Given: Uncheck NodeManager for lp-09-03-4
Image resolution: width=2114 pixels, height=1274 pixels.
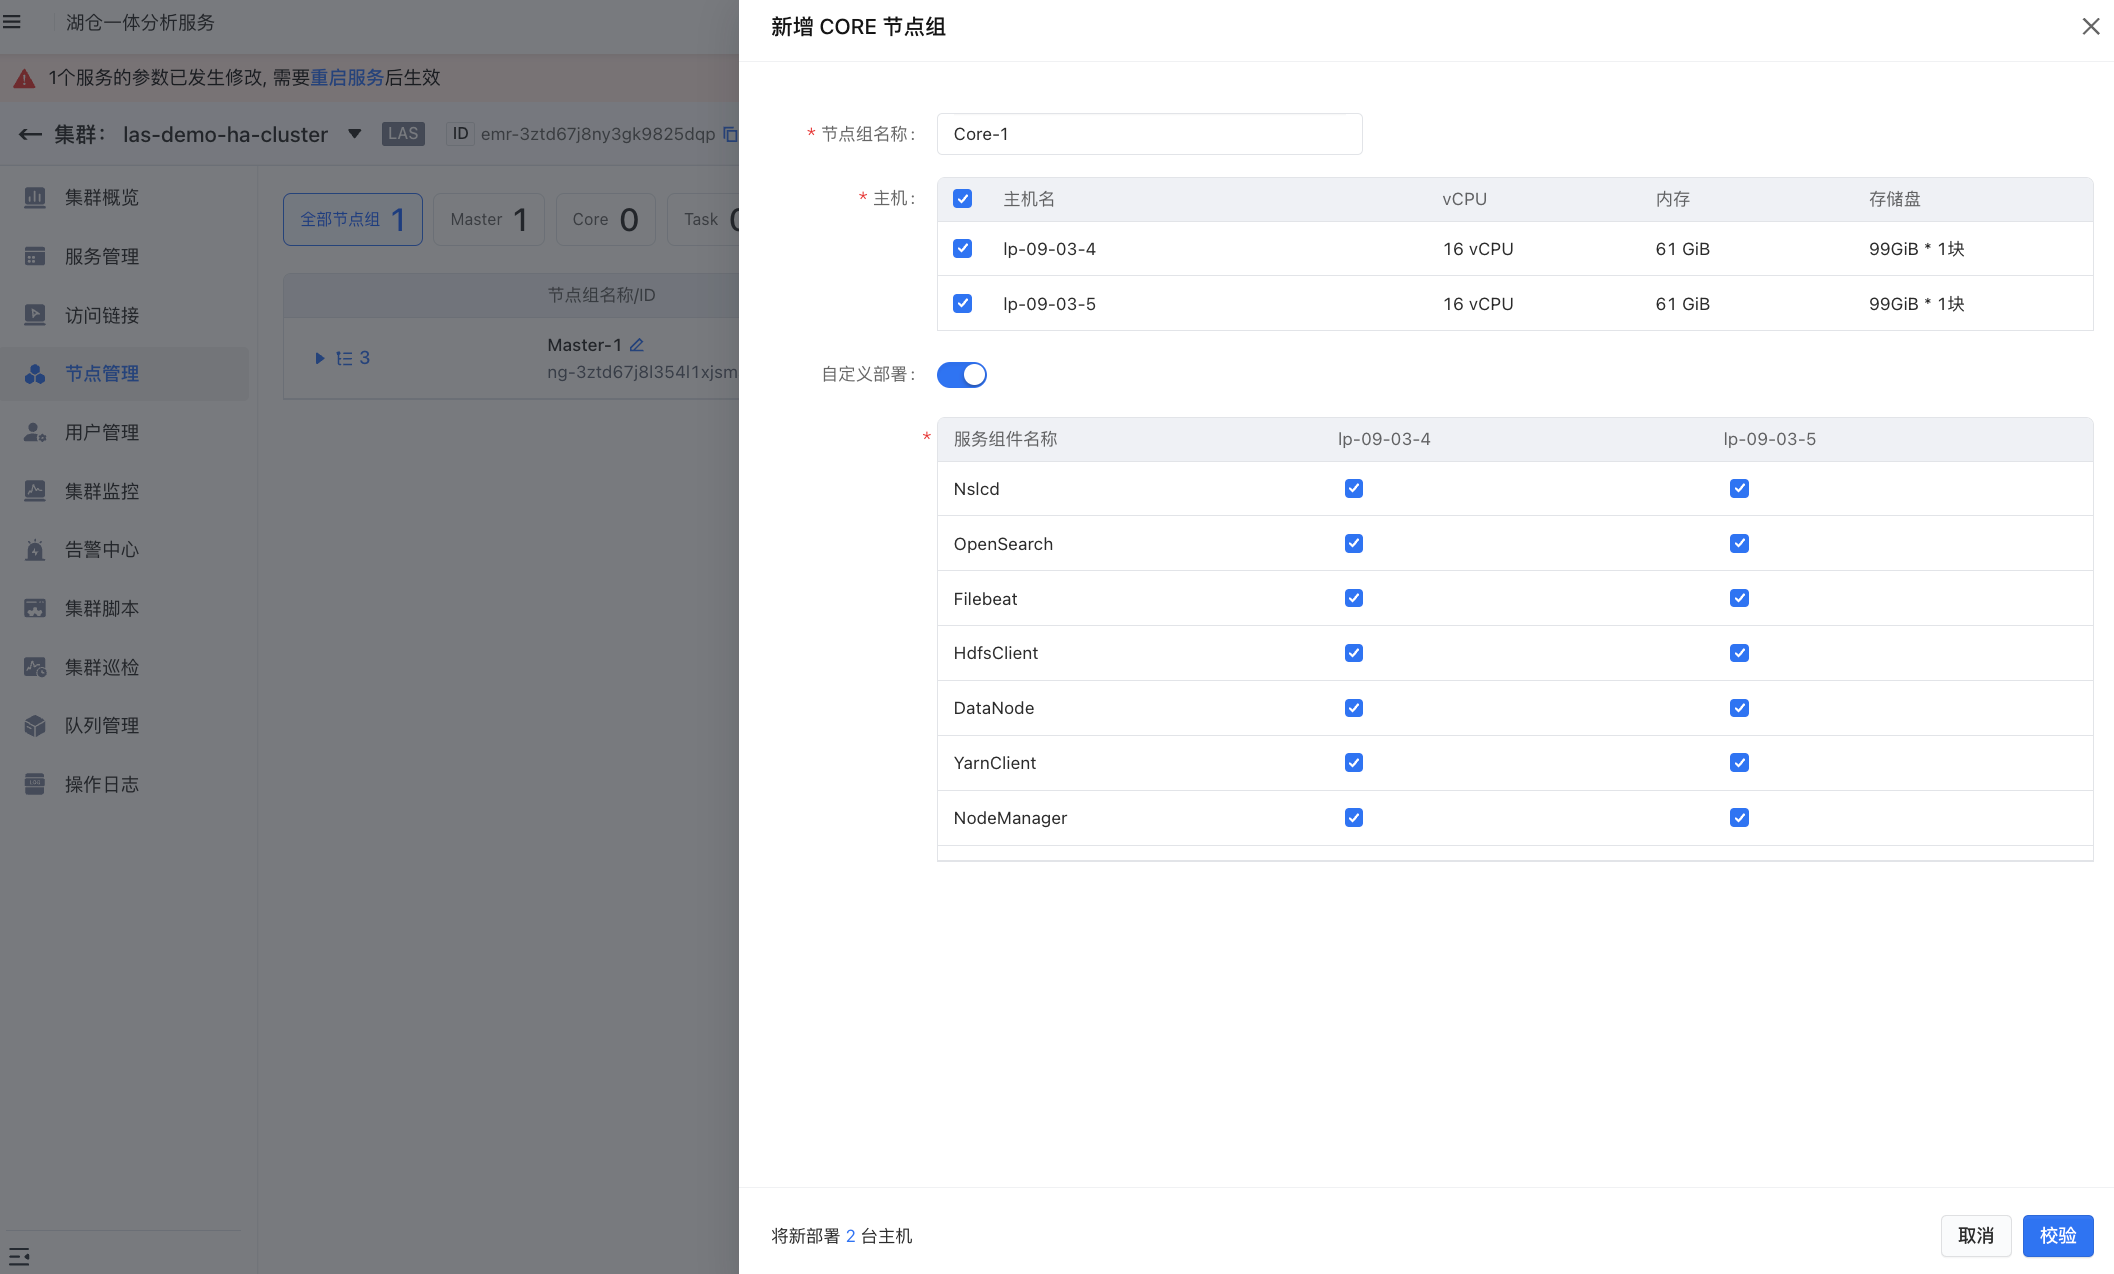Looking at the screenshot, I should (1354, 818).
